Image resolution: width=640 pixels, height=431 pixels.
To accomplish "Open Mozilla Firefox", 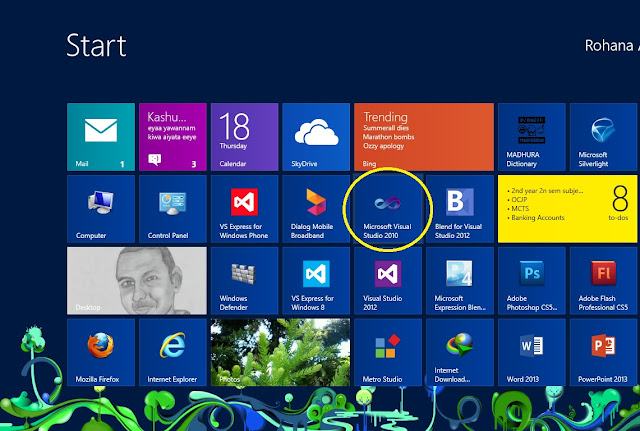I will [x=101, y=353].
